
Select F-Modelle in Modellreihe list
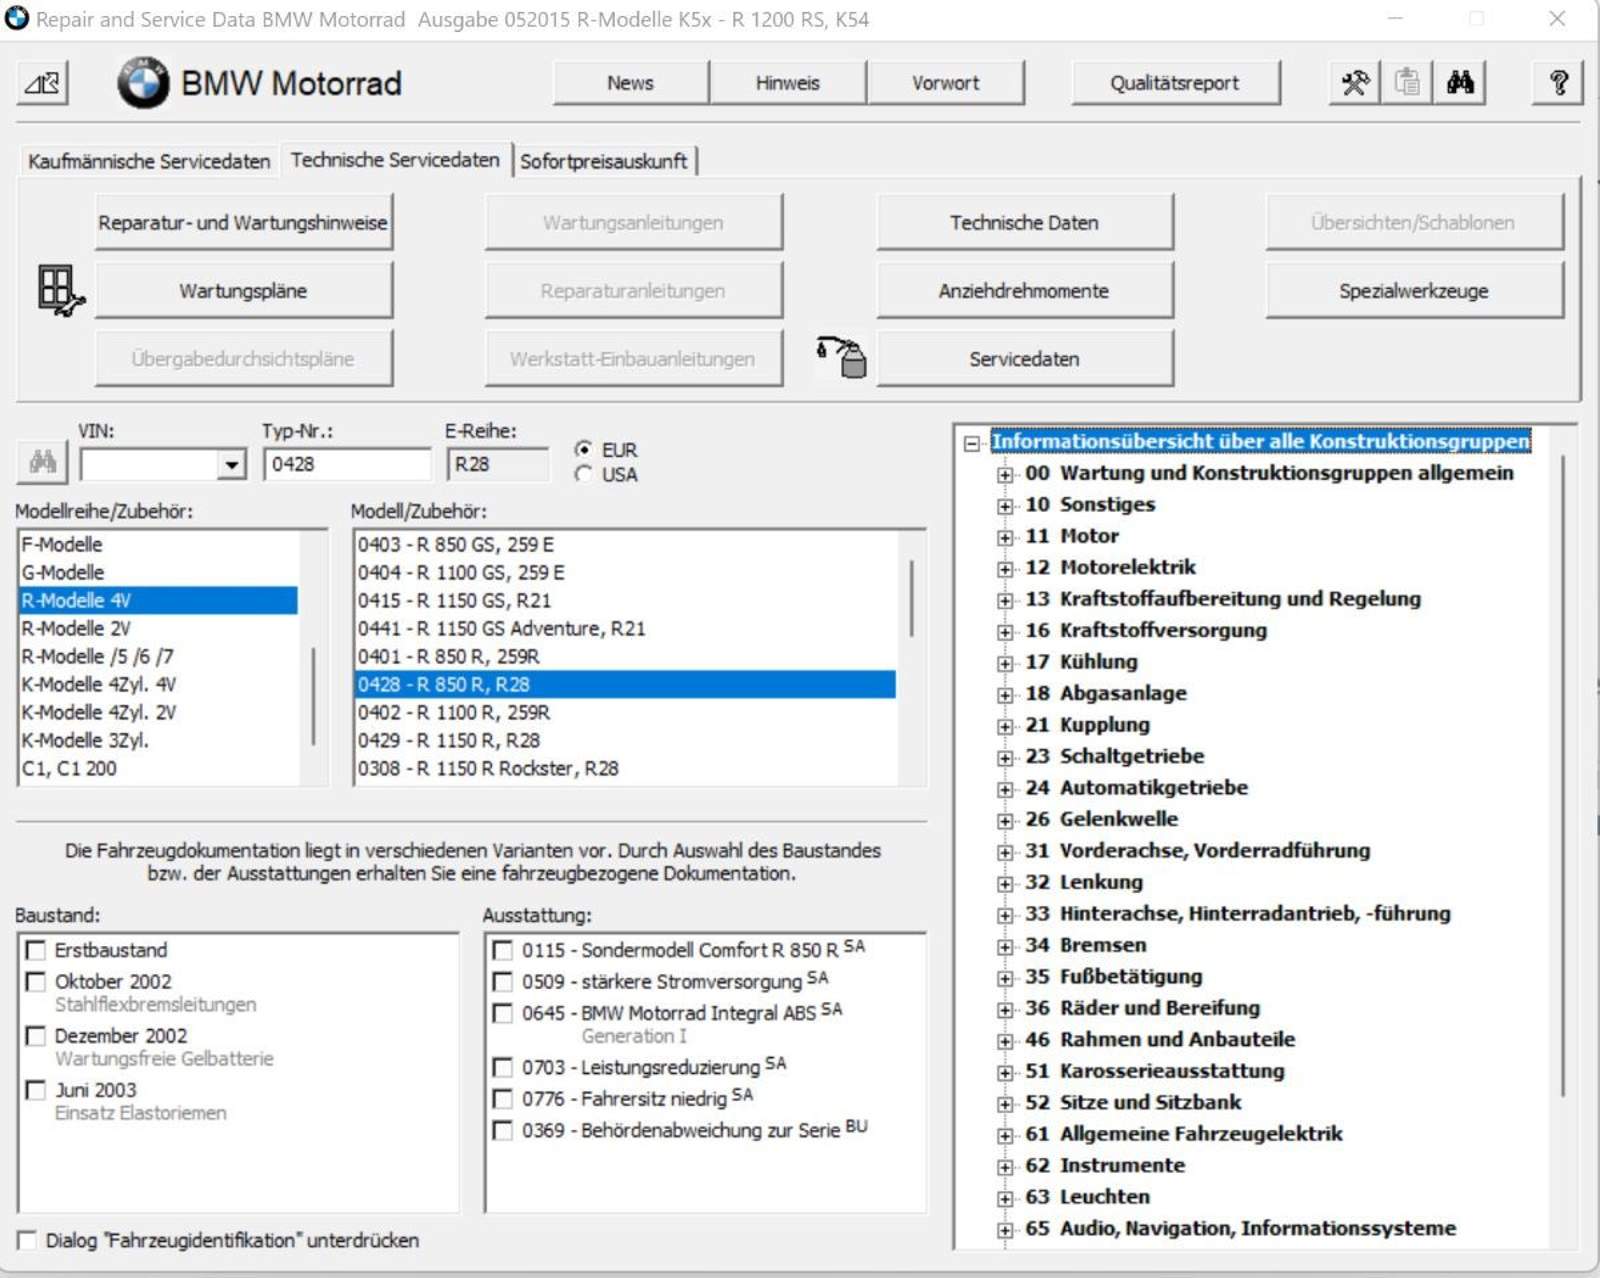tap(158, 544)
